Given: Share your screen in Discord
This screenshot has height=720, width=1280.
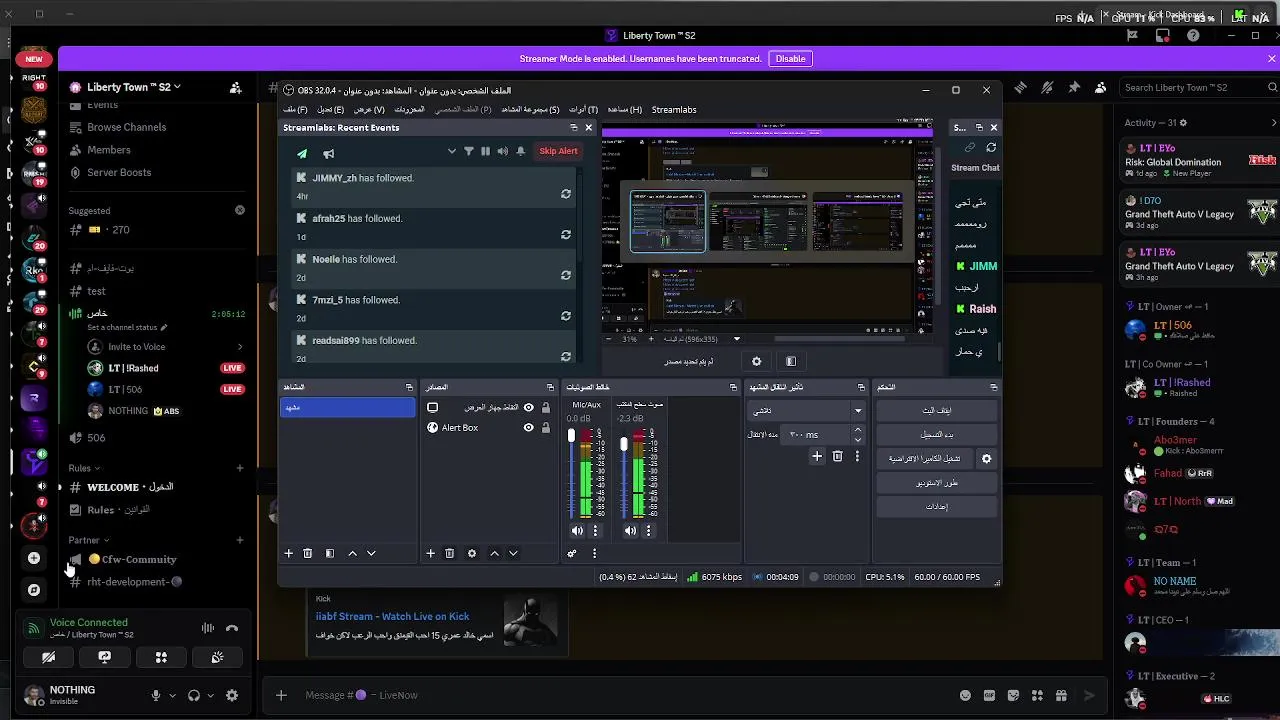Looking at the screenshot, I should point(104,657).
